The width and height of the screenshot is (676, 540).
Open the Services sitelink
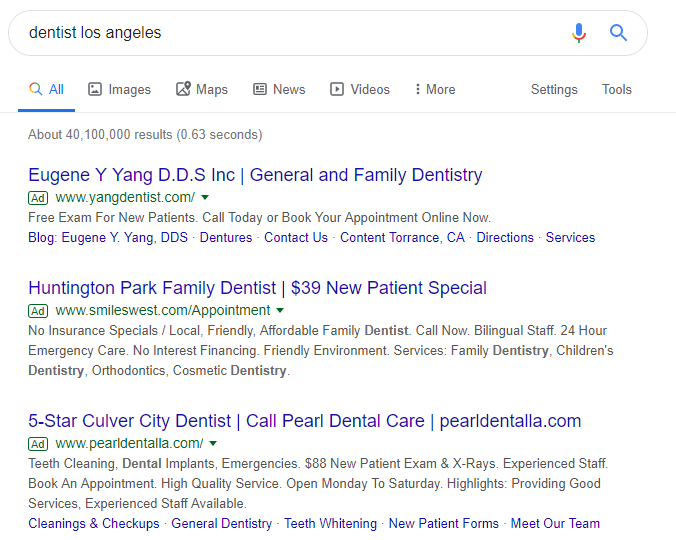(570, 237)
